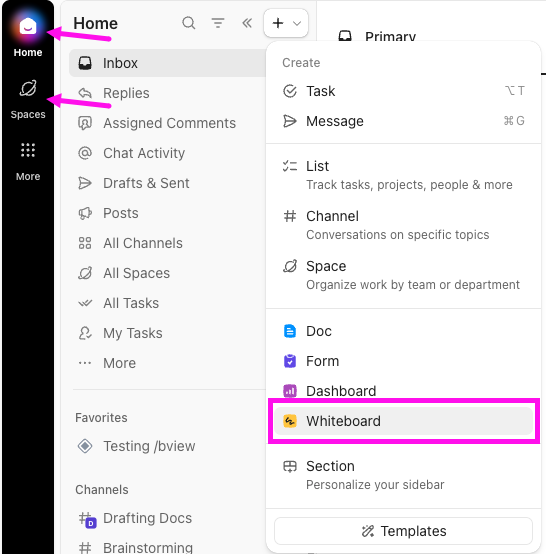The height and width of the screenshot is (554, 546).
Task: Click the Templates button
Action: point(404,531)
